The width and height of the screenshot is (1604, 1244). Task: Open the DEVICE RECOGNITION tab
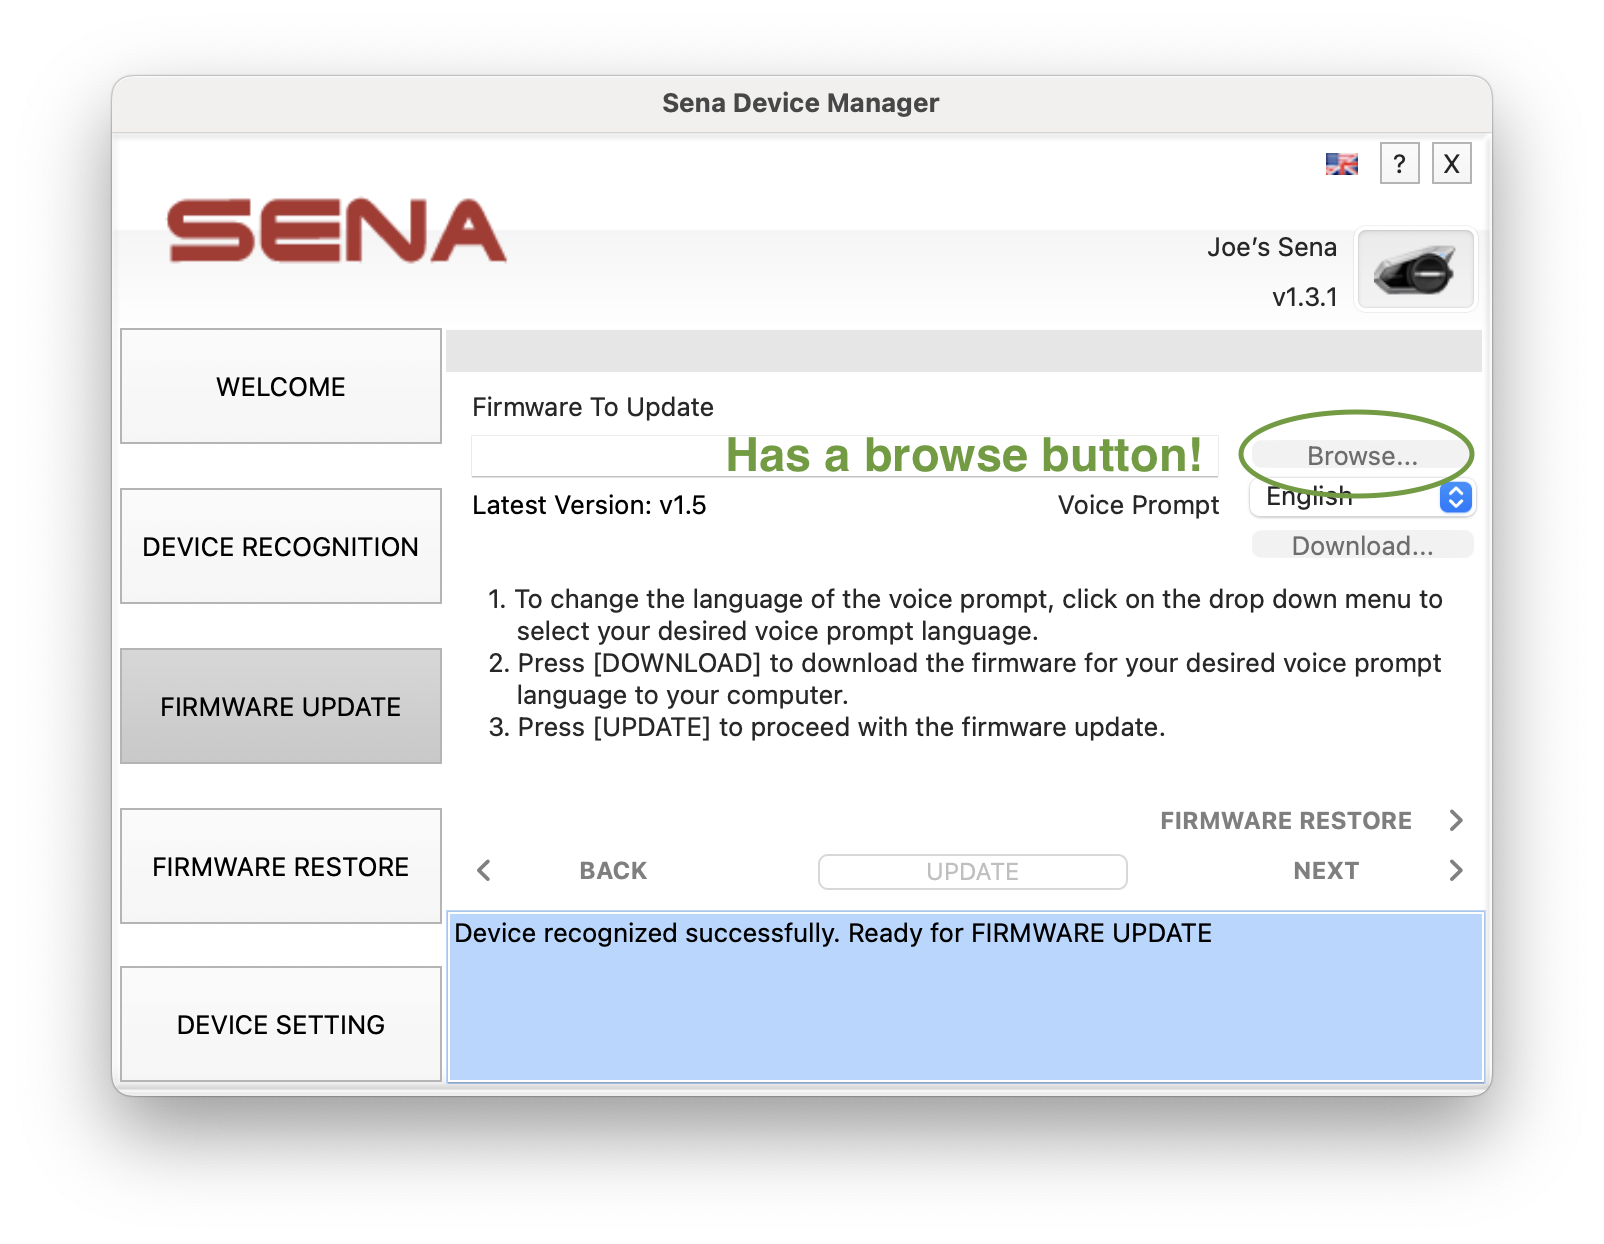click(281, 546)
